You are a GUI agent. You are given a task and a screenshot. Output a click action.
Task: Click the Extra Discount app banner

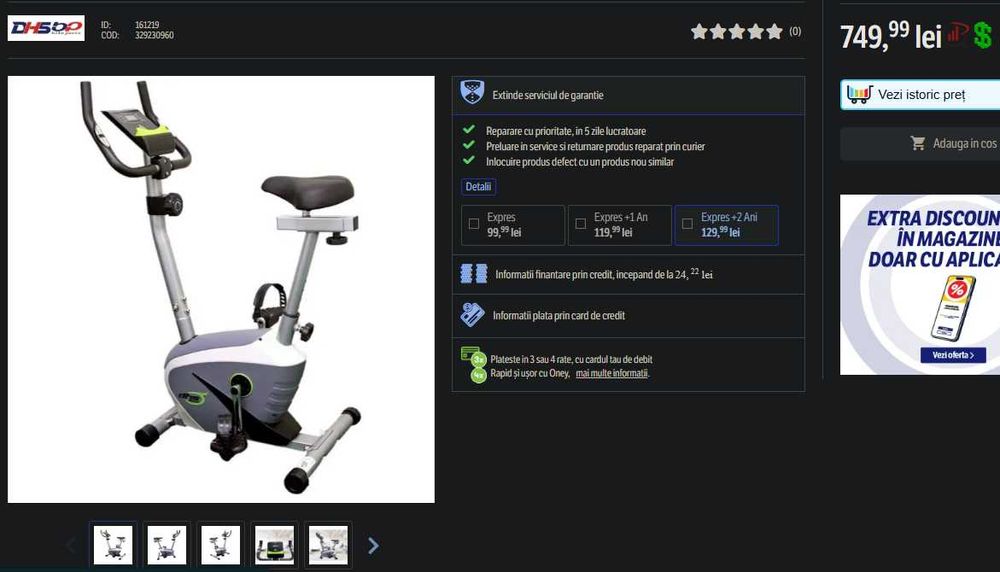tap(920, 284)
